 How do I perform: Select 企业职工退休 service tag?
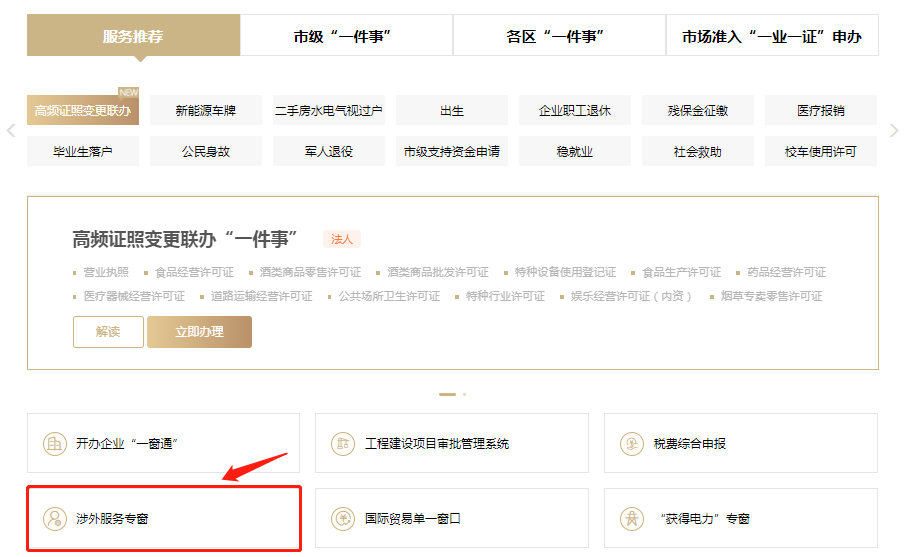coord(574,110)
